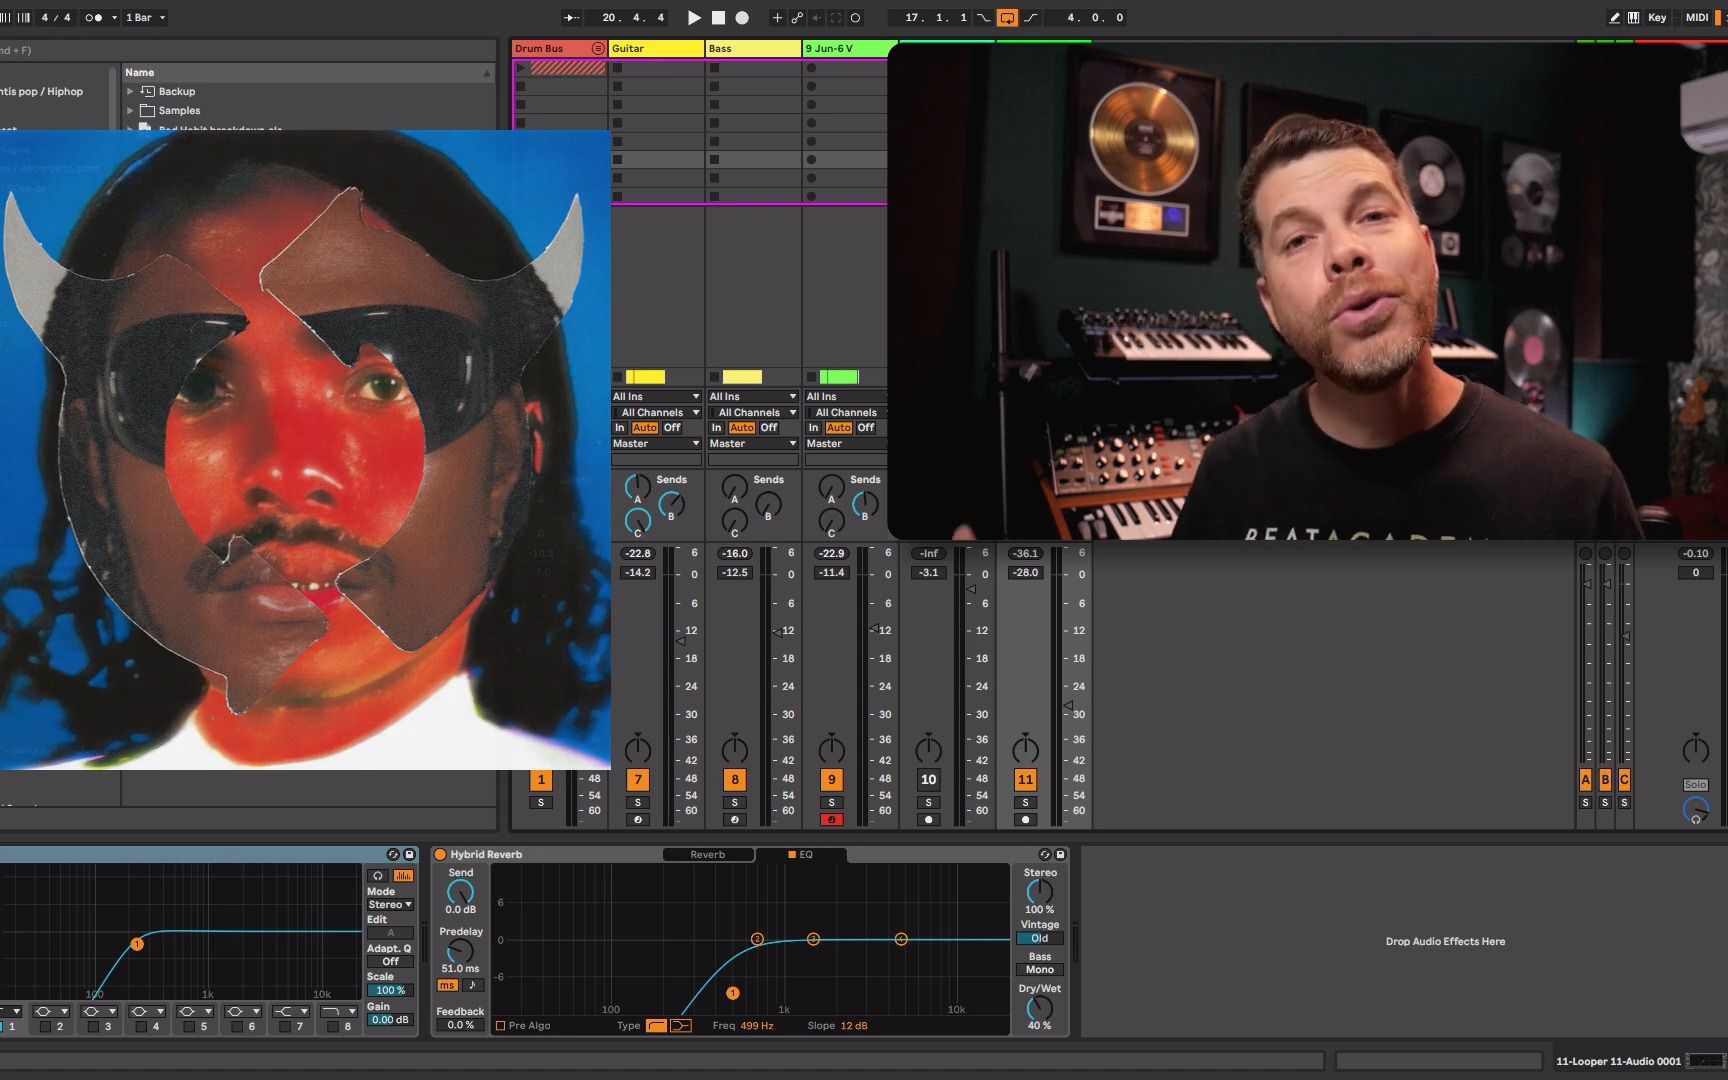Select the low-cut filter Type shape

coord(656,1025)
